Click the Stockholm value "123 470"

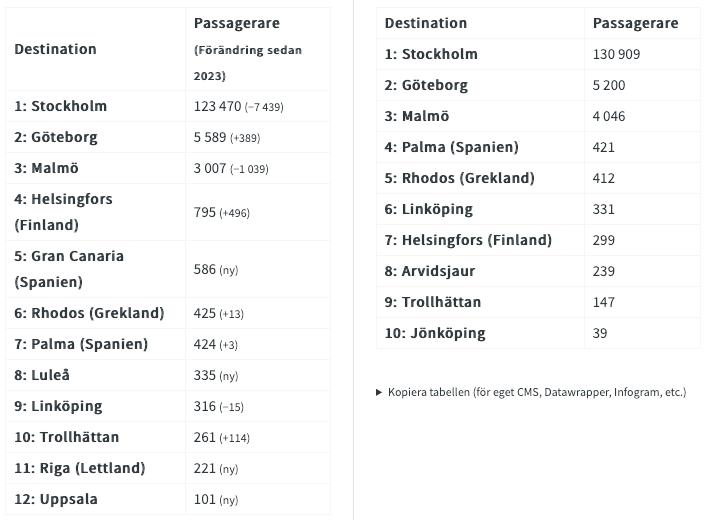click(217, 106)
